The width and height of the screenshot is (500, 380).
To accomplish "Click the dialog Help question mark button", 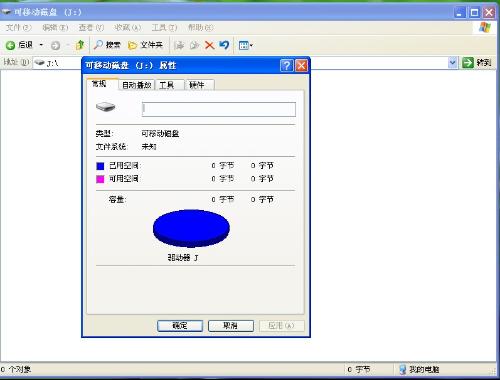I will (x=287, y=65).
